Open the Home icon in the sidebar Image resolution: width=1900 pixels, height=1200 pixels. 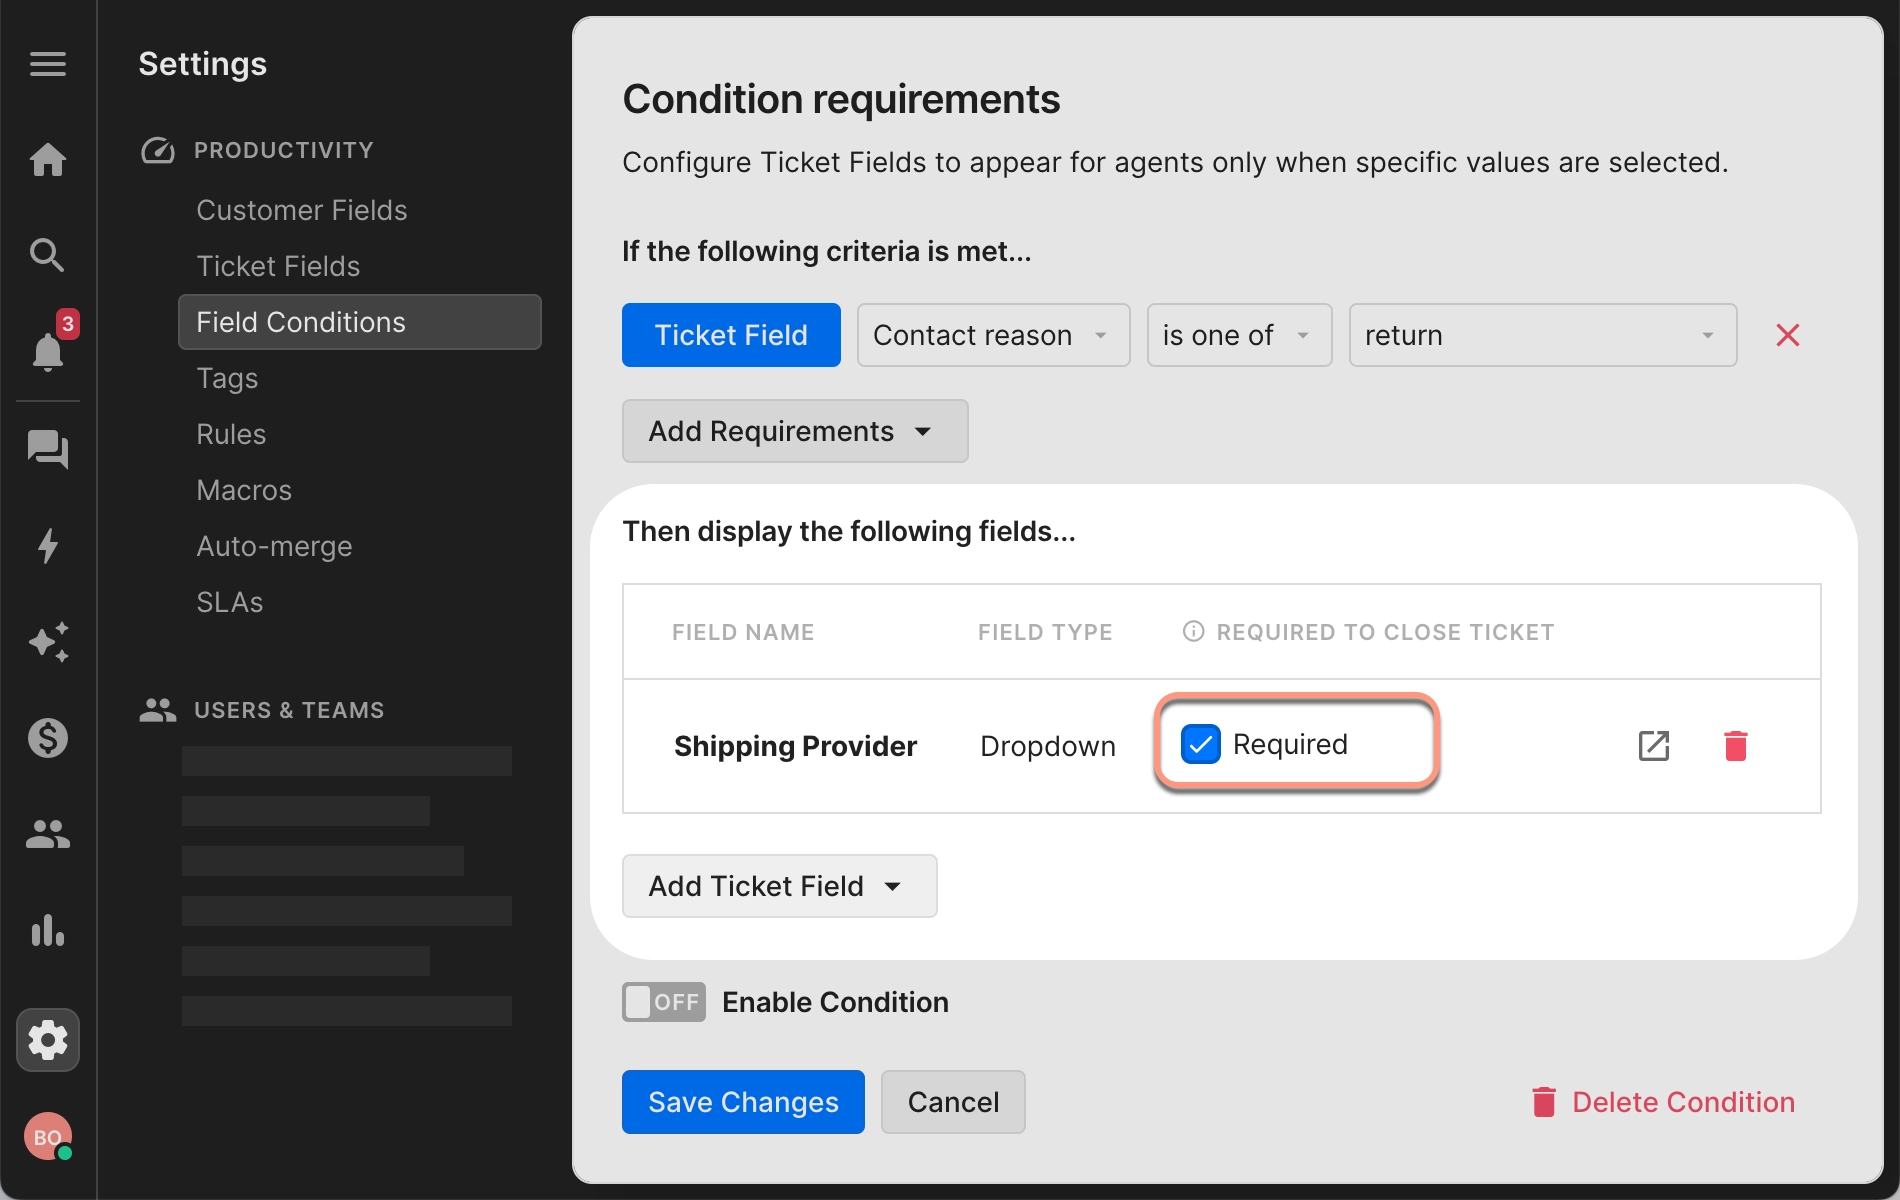[47, 160]
